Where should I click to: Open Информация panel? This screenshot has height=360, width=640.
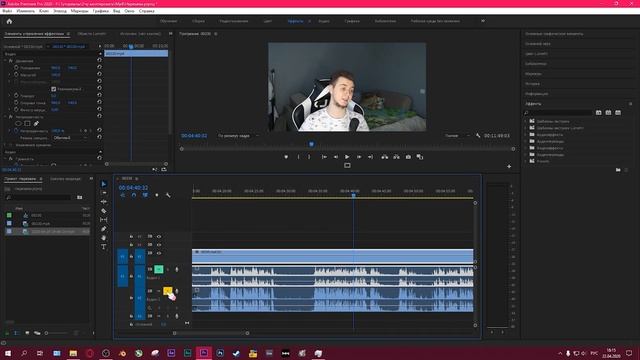(x=536, y=94)
